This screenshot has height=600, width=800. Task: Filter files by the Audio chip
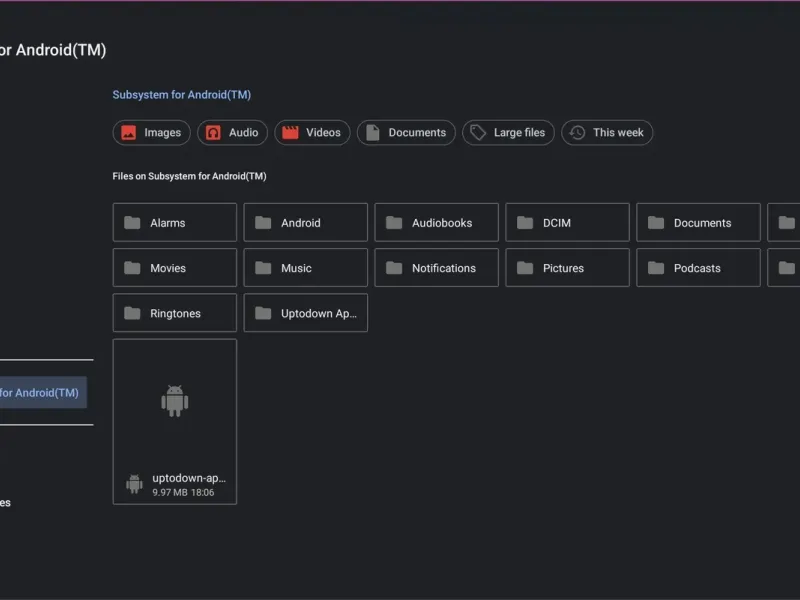[232, 133]
